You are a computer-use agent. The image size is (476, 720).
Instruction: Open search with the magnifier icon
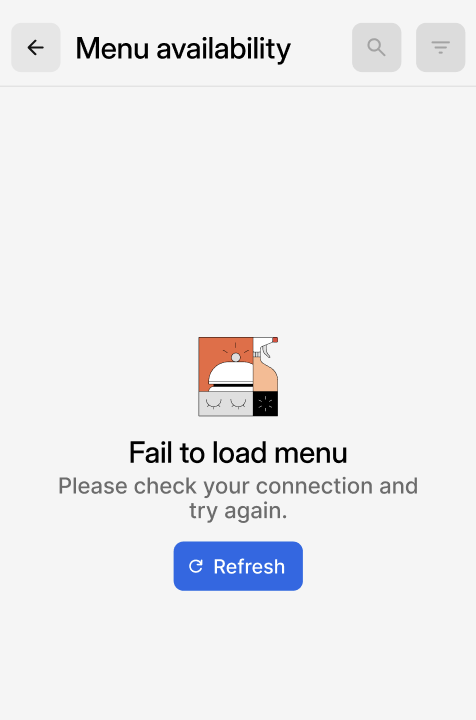pos(376,47)
